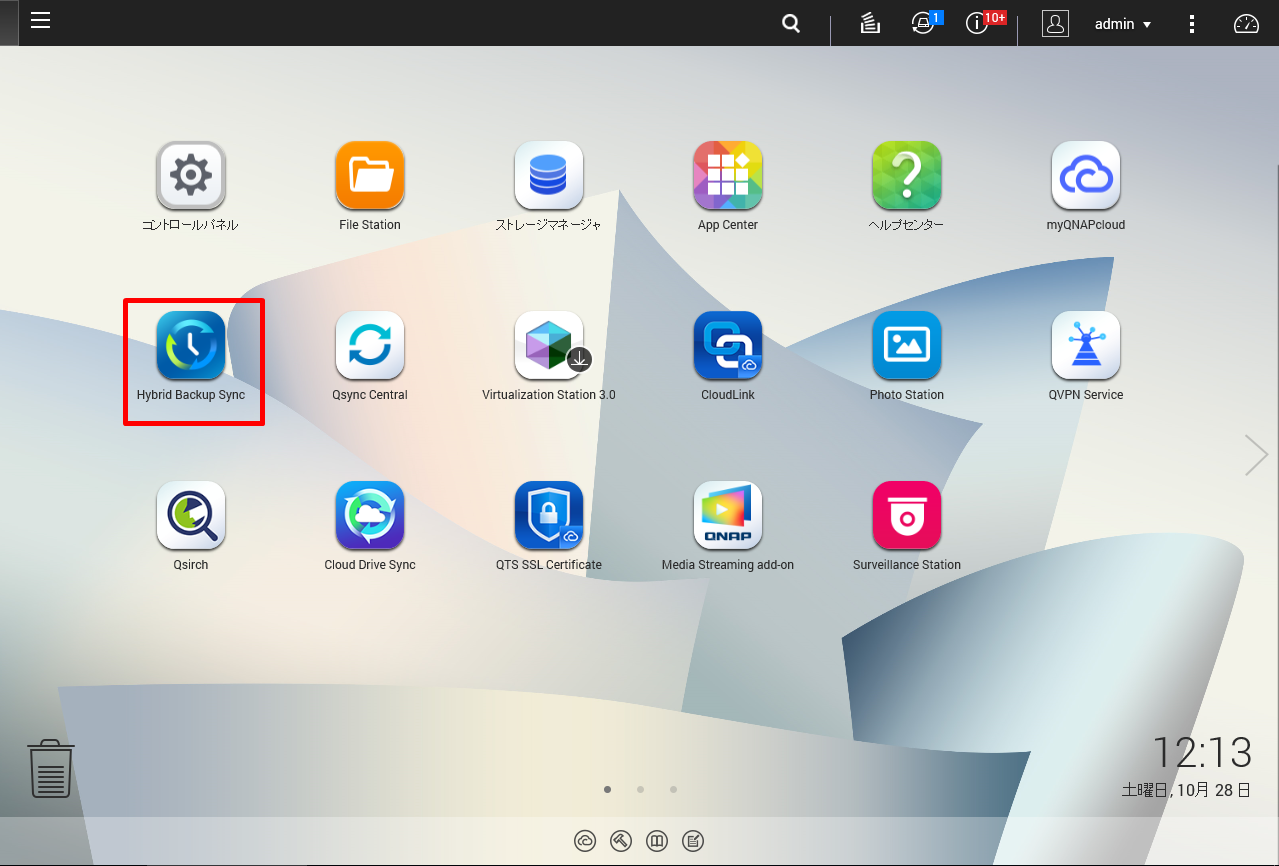Click the myQNAPcloud bottom bar icon
Screen dimensions: 1279x866
(x=586, y=841)
